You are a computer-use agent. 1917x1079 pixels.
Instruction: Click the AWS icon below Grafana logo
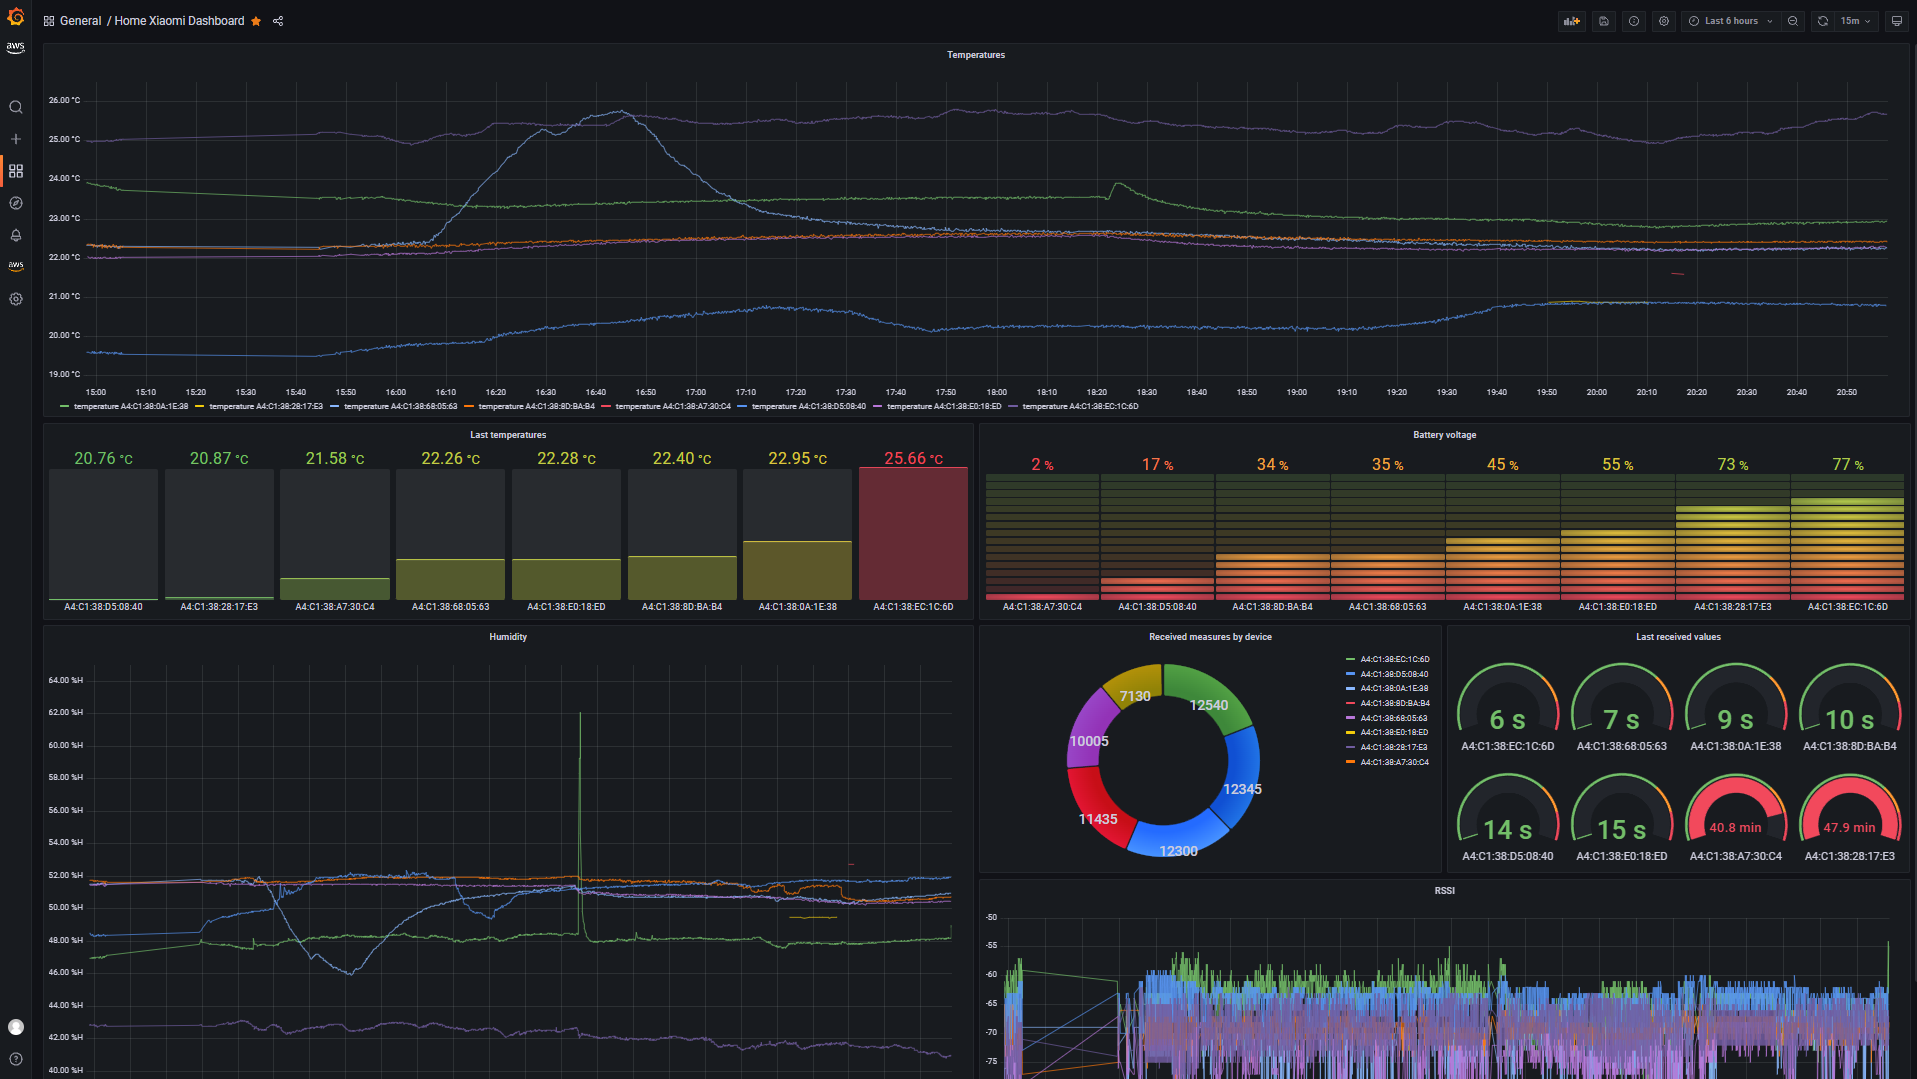pyautogui.click(x=15, y=47)
